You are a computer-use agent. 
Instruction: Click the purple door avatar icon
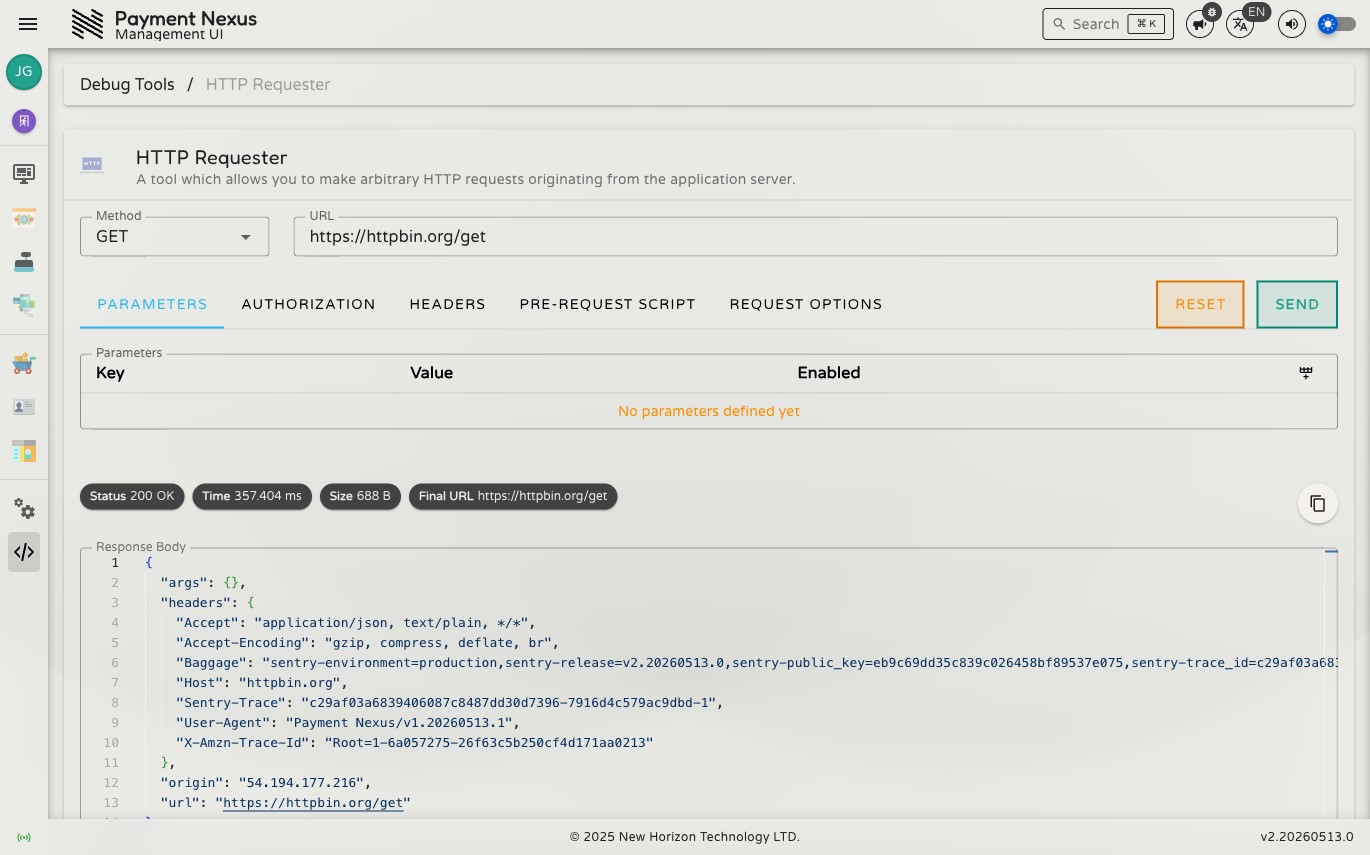click(24, 121)
